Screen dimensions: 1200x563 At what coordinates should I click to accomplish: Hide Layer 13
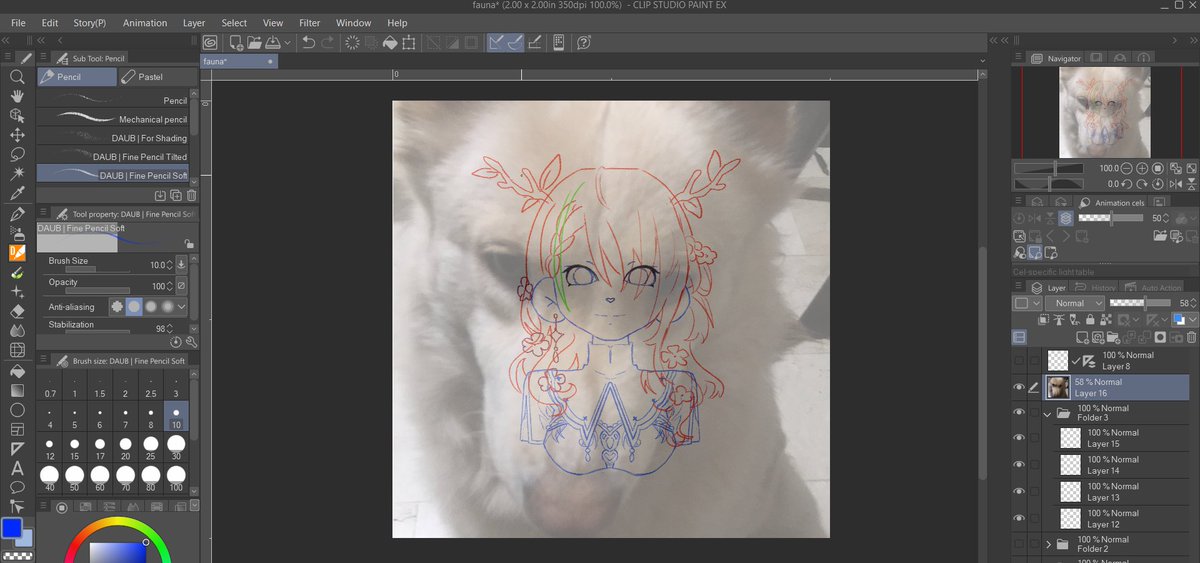pos(1020,491)
